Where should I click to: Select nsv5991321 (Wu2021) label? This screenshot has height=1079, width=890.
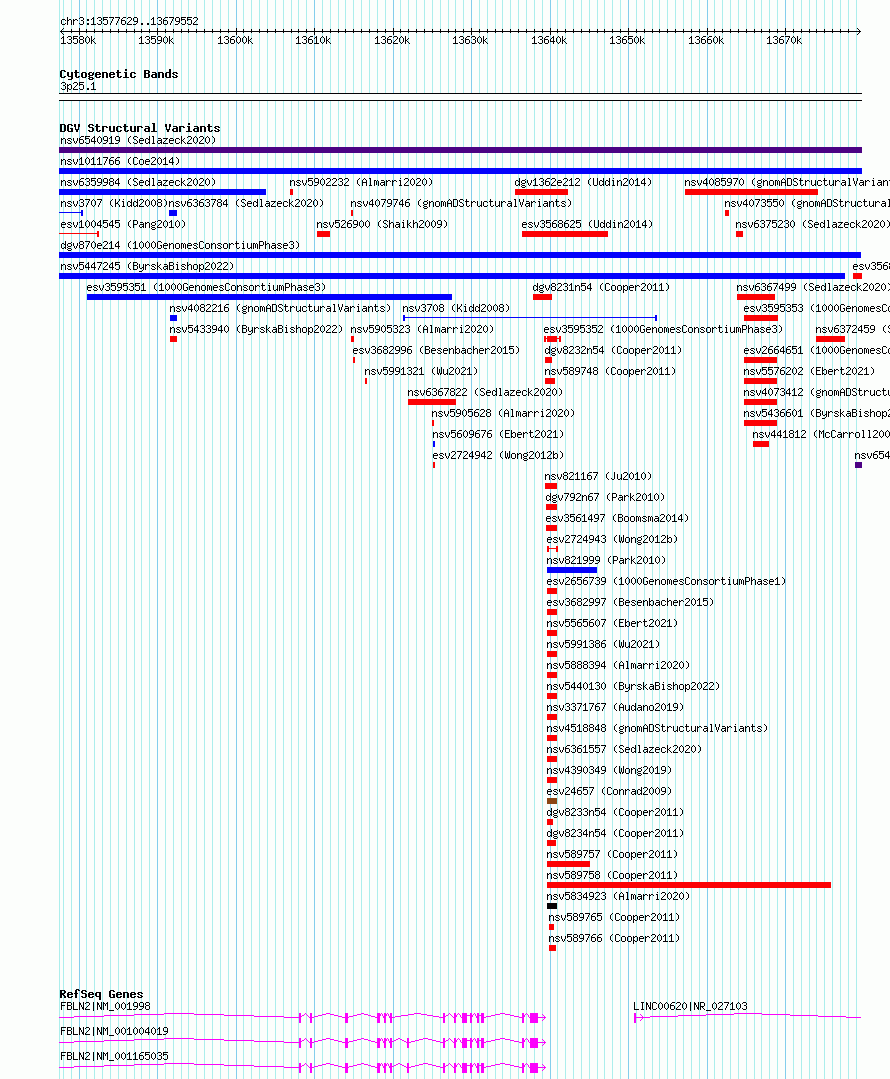point(421,371)
